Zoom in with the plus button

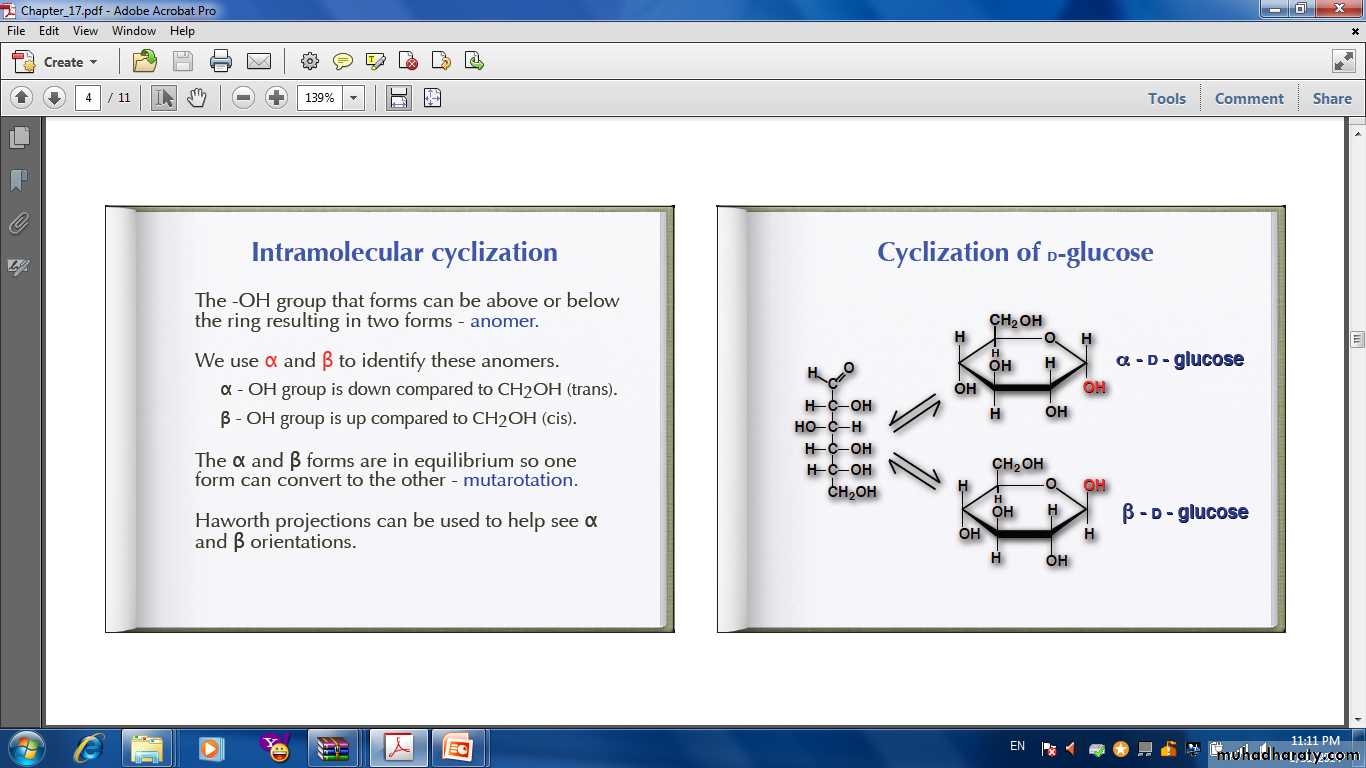pos(277,98)
